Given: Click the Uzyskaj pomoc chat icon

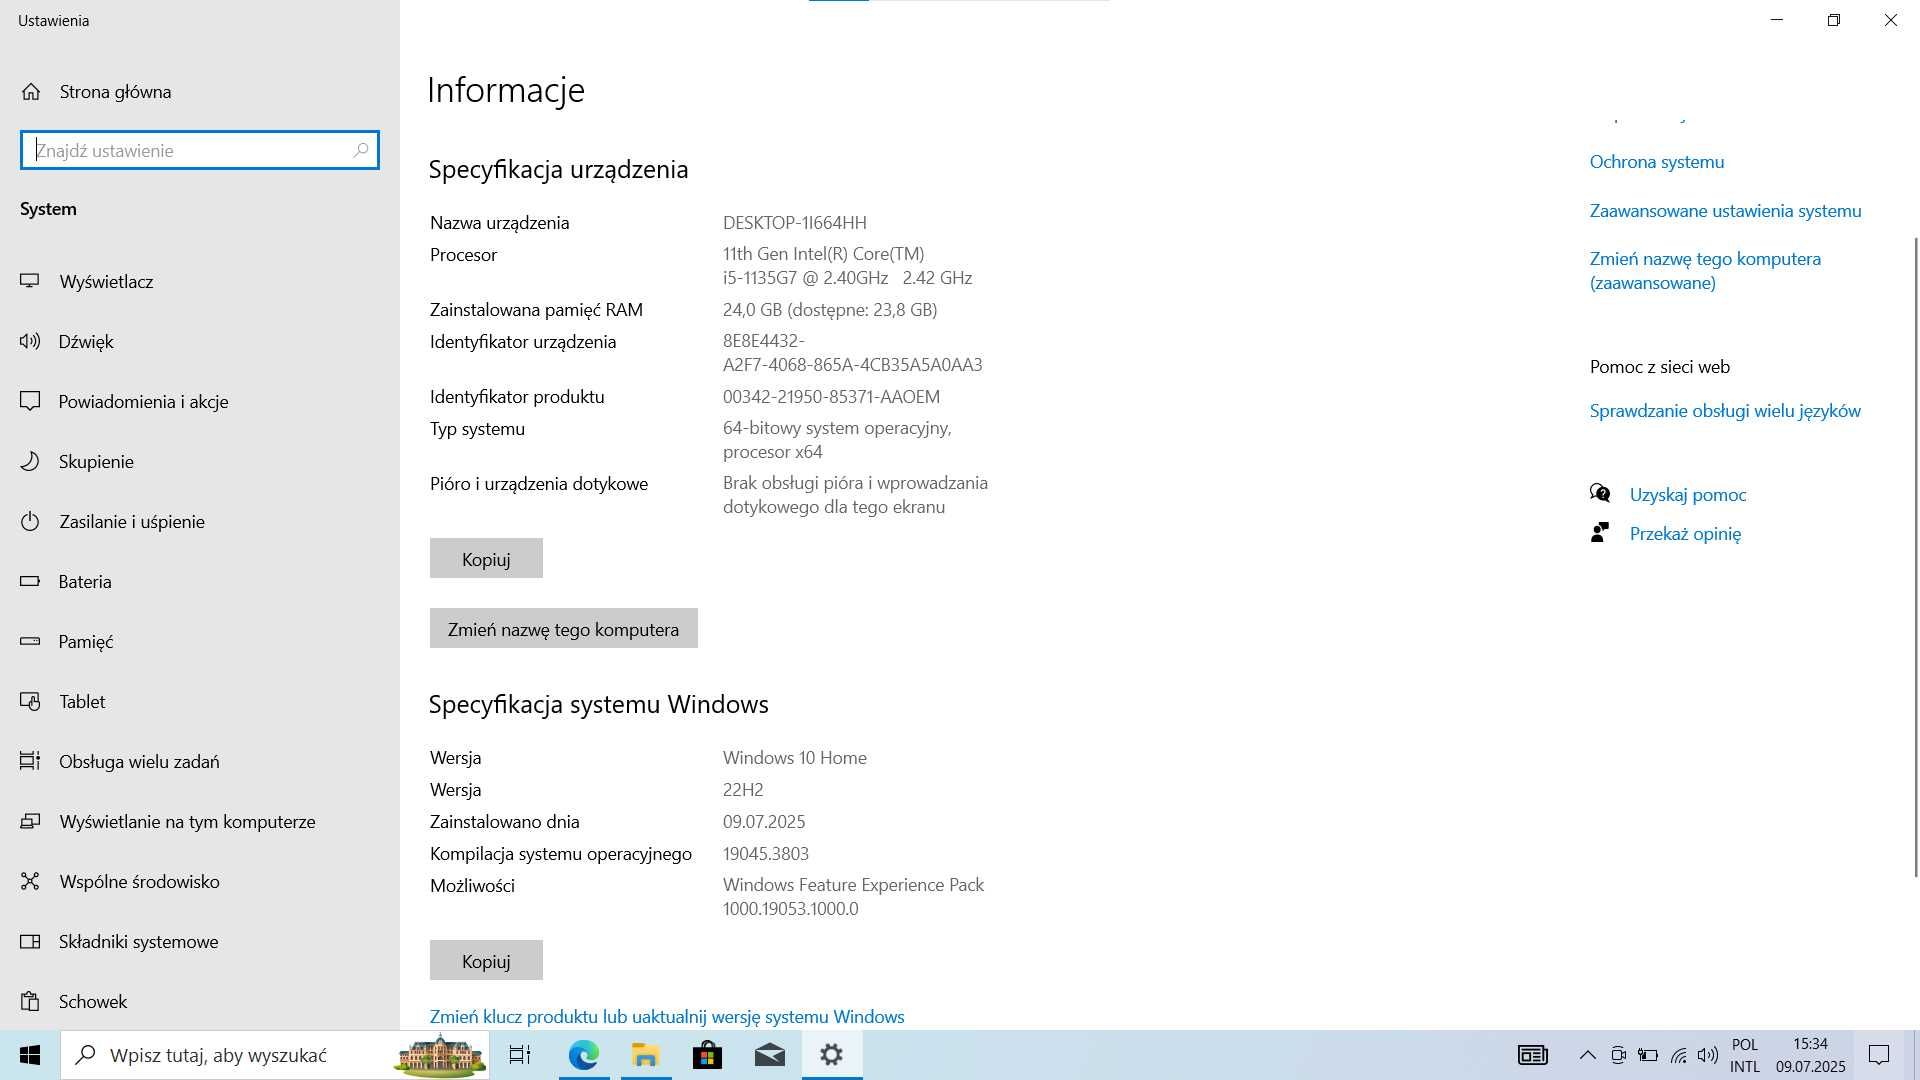Looking at the screenshot, I should point(1600,493).
